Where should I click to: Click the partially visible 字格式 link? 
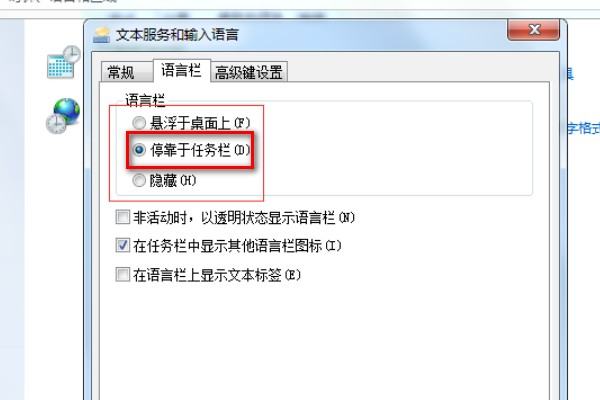click(x=583, y=128)
